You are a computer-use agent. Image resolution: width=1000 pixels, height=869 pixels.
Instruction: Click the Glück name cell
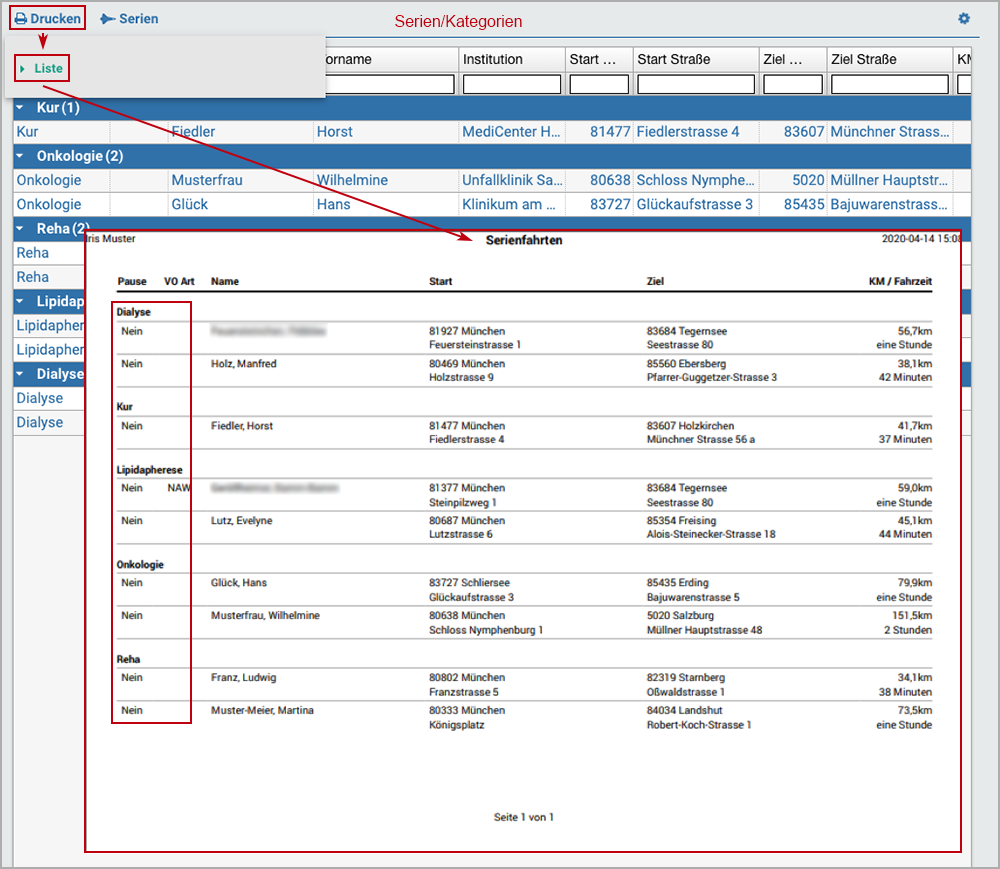[x=190, y=205]
